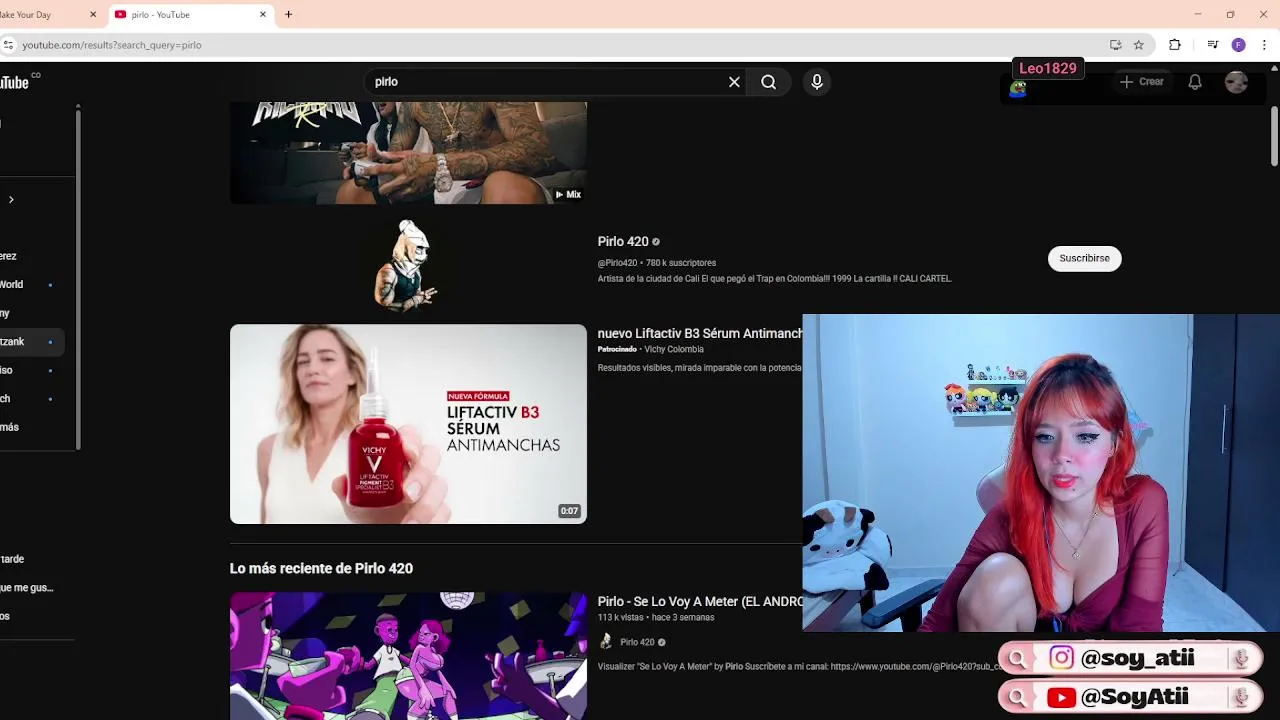Click the @Pirlo420 780 k suscriptores text
The width and height of the screenshot is (1280, 720).
(x=656, y=263)
